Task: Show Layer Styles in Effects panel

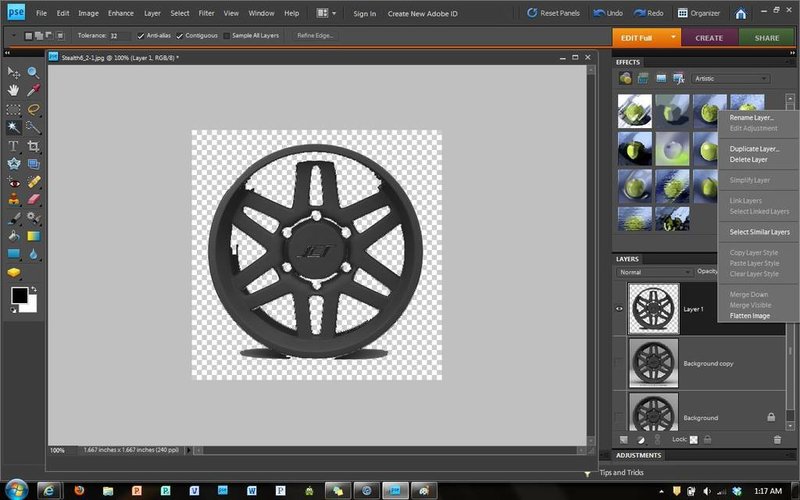Action: click(x=643, y=78)
